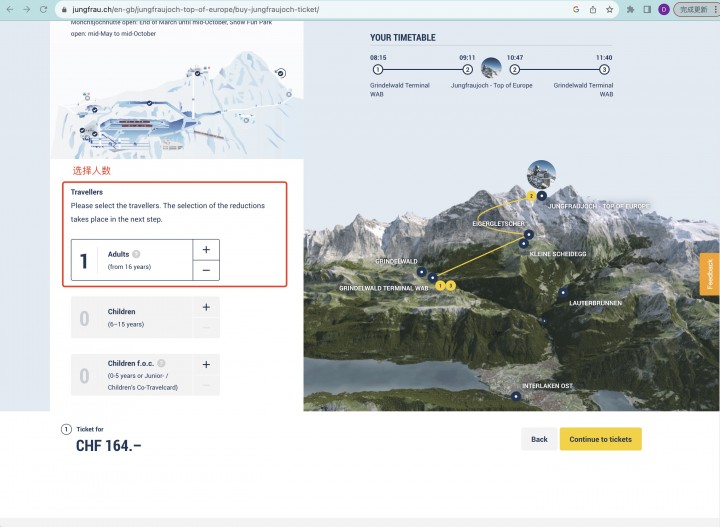Click the Grindelwald station dot on map
Viewport: 720px width, 527px height.
[422, 272]
